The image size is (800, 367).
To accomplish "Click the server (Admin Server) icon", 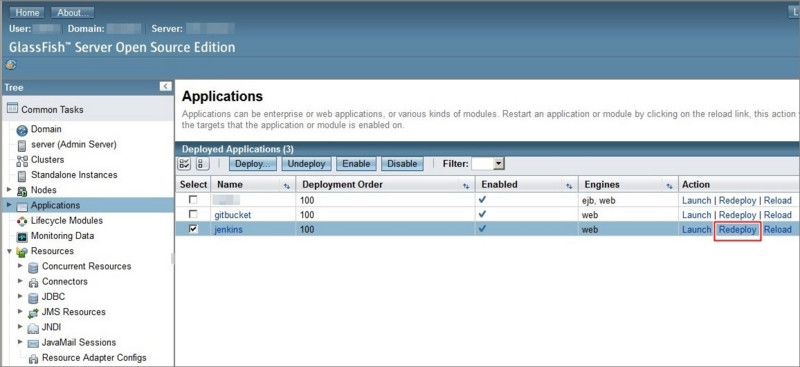I will click(x=22, y=145).
